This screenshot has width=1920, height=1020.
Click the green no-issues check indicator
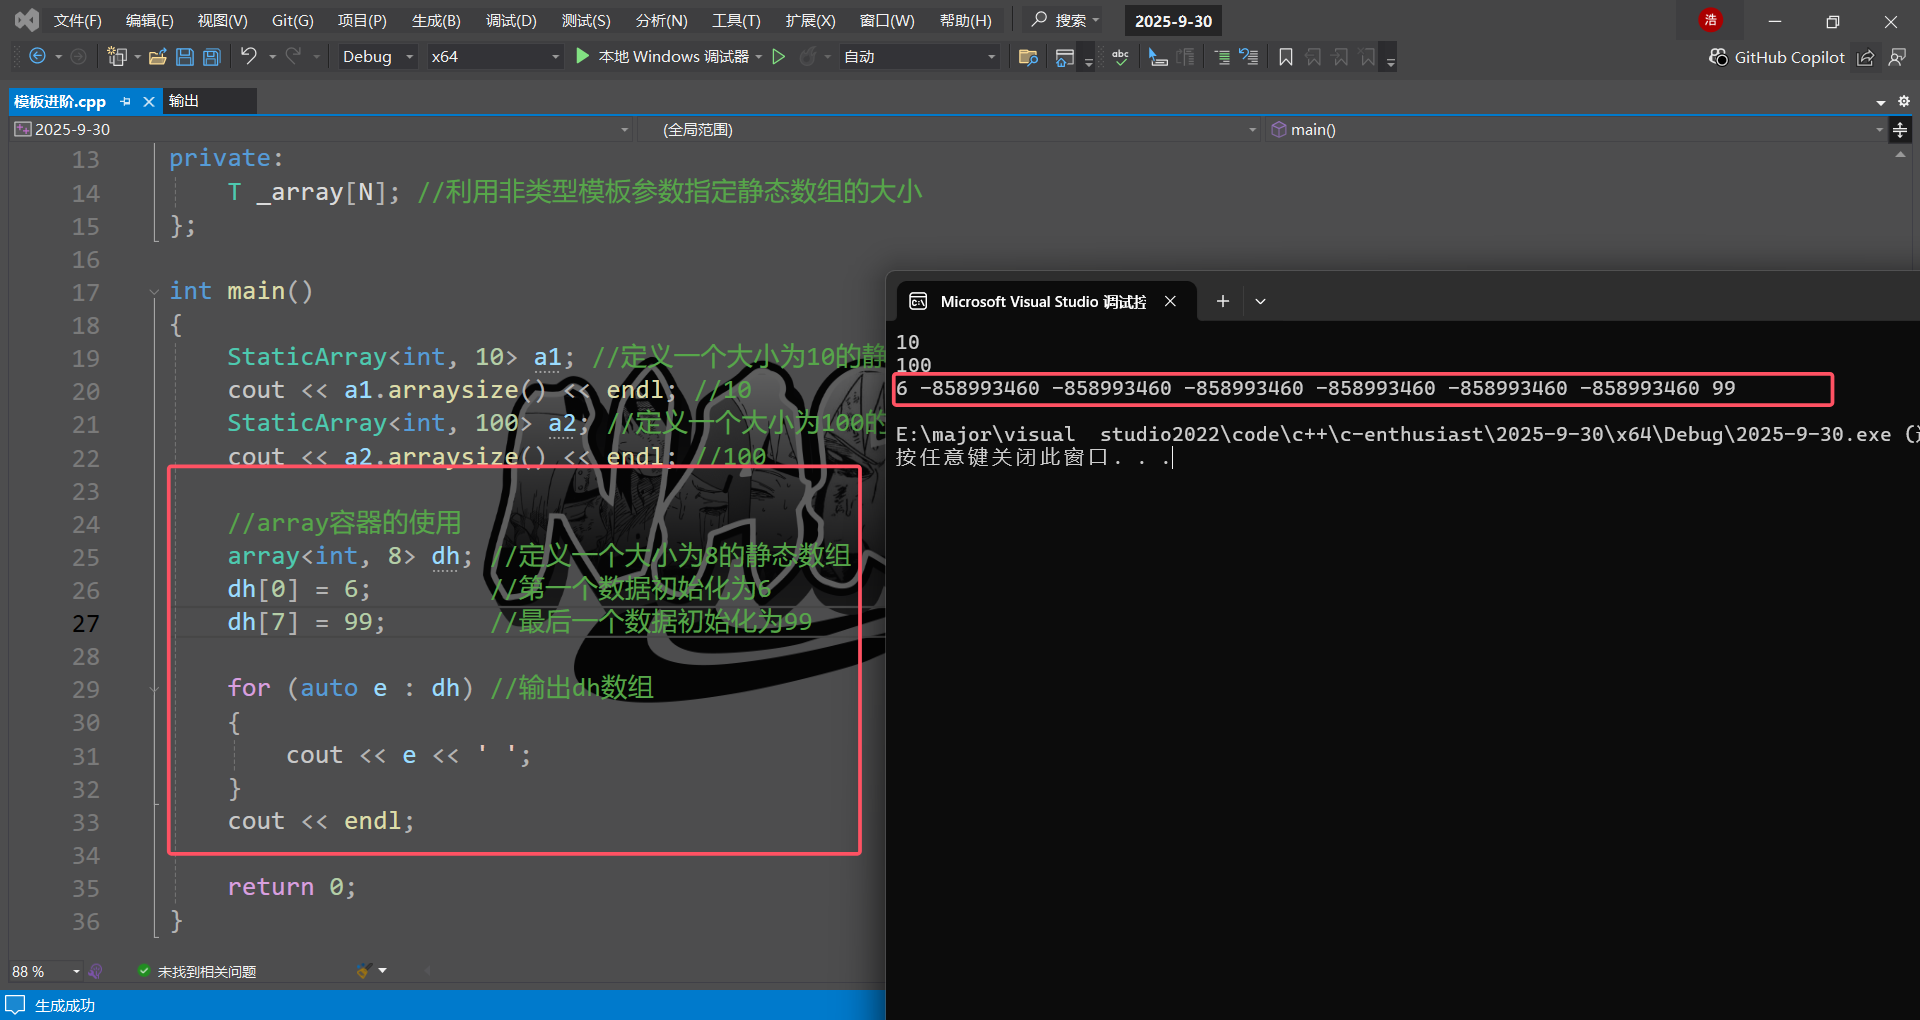[x=144, y=971]
